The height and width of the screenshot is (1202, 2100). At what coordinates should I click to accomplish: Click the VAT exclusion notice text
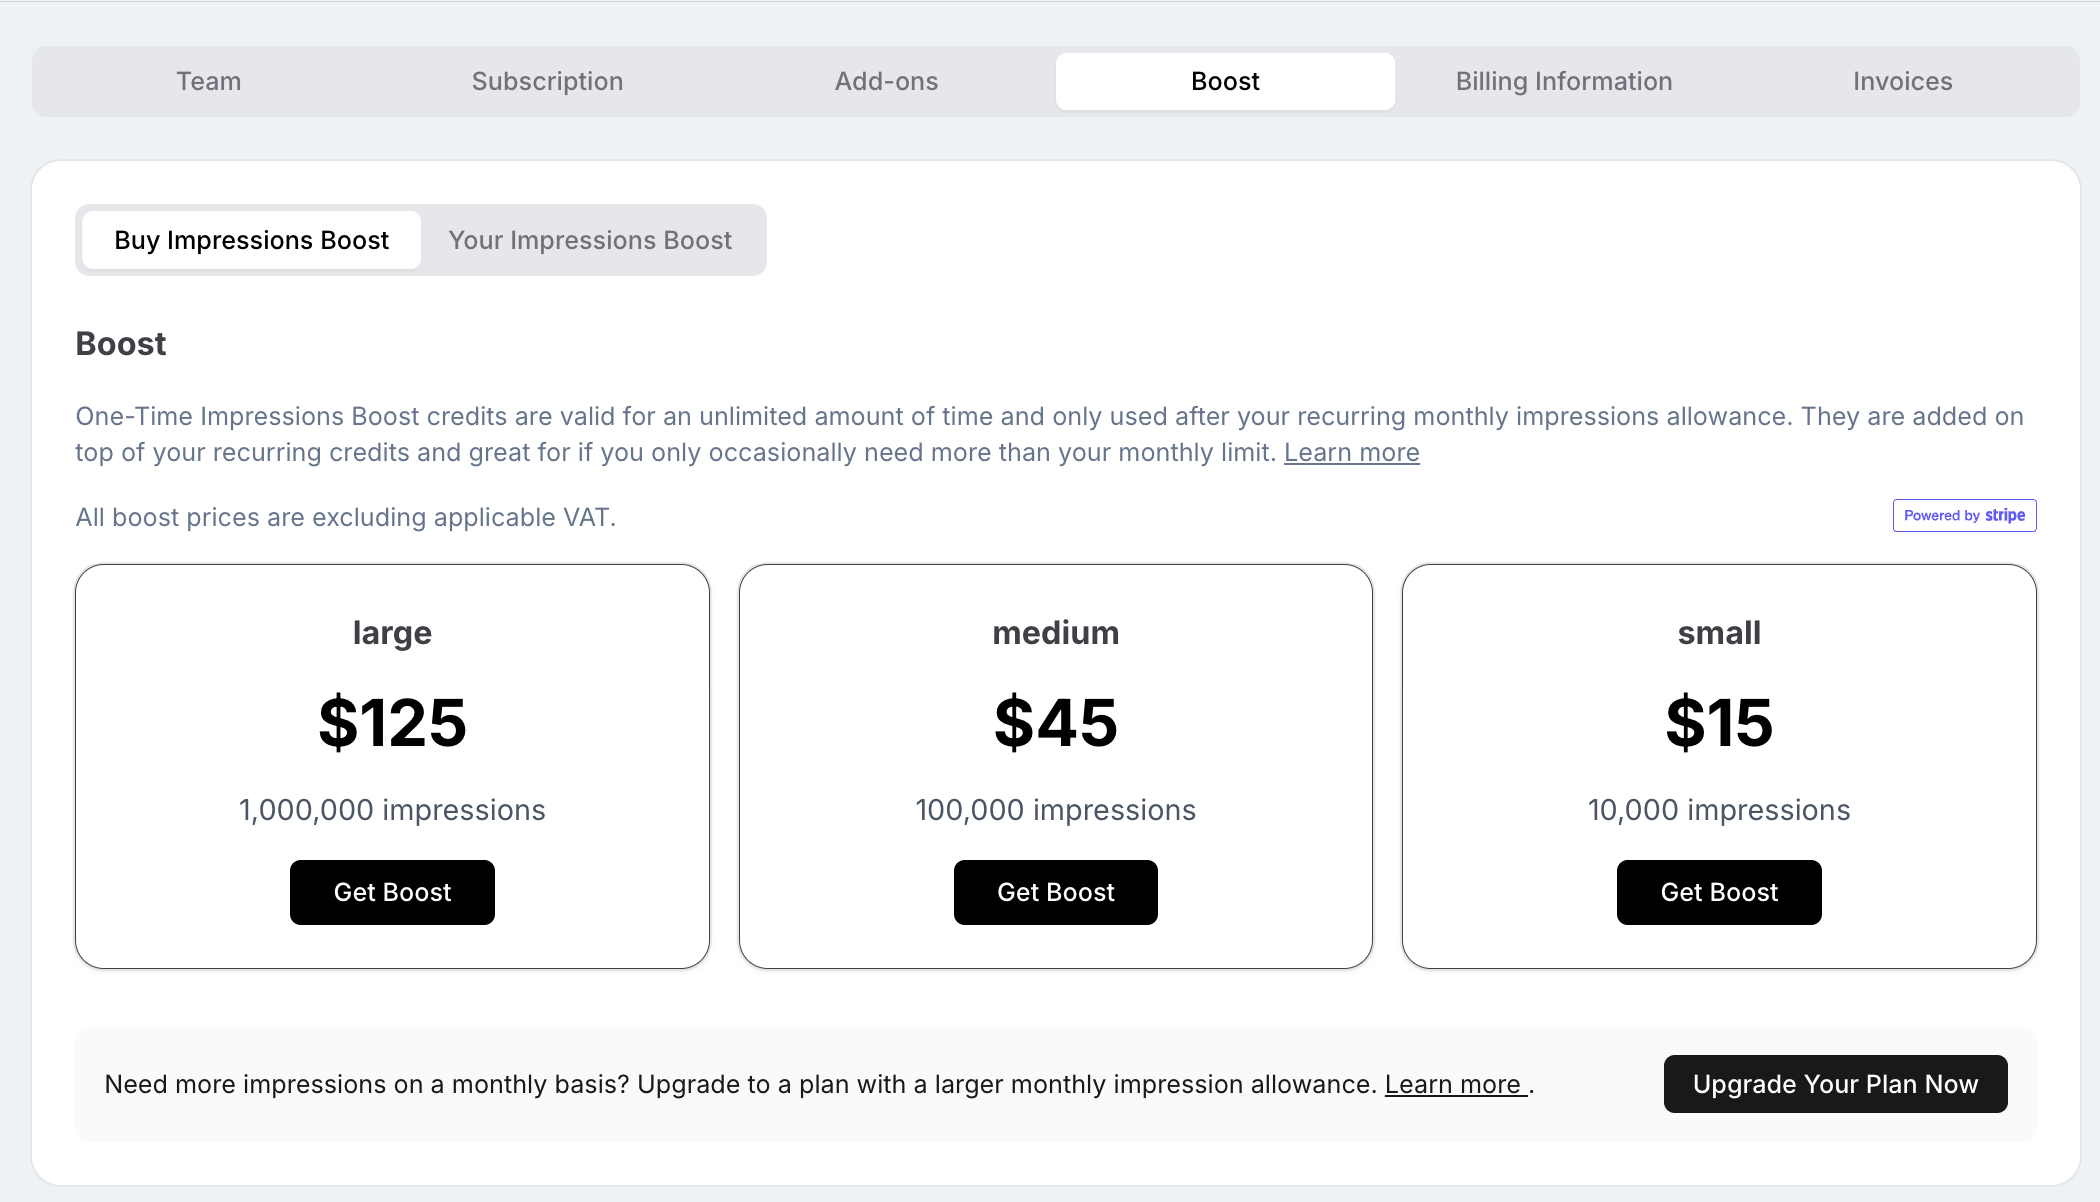pyautogui.click(x=346, y=517)
